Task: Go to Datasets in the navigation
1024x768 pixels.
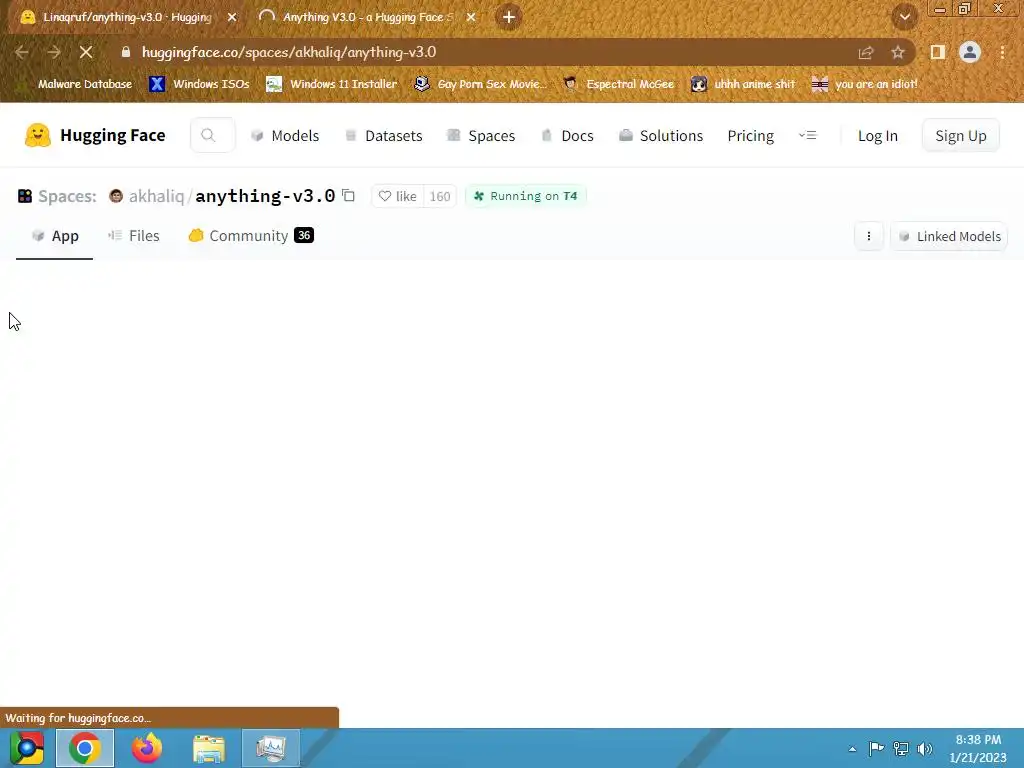Action: [383, 136]
